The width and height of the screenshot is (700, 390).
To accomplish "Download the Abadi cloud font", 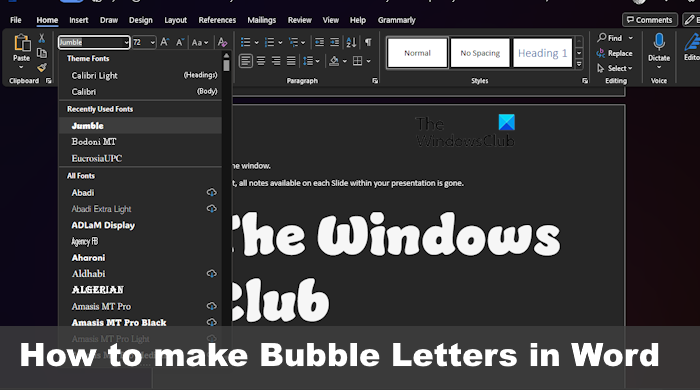I will pyautogui.click(x=212, y=192).
